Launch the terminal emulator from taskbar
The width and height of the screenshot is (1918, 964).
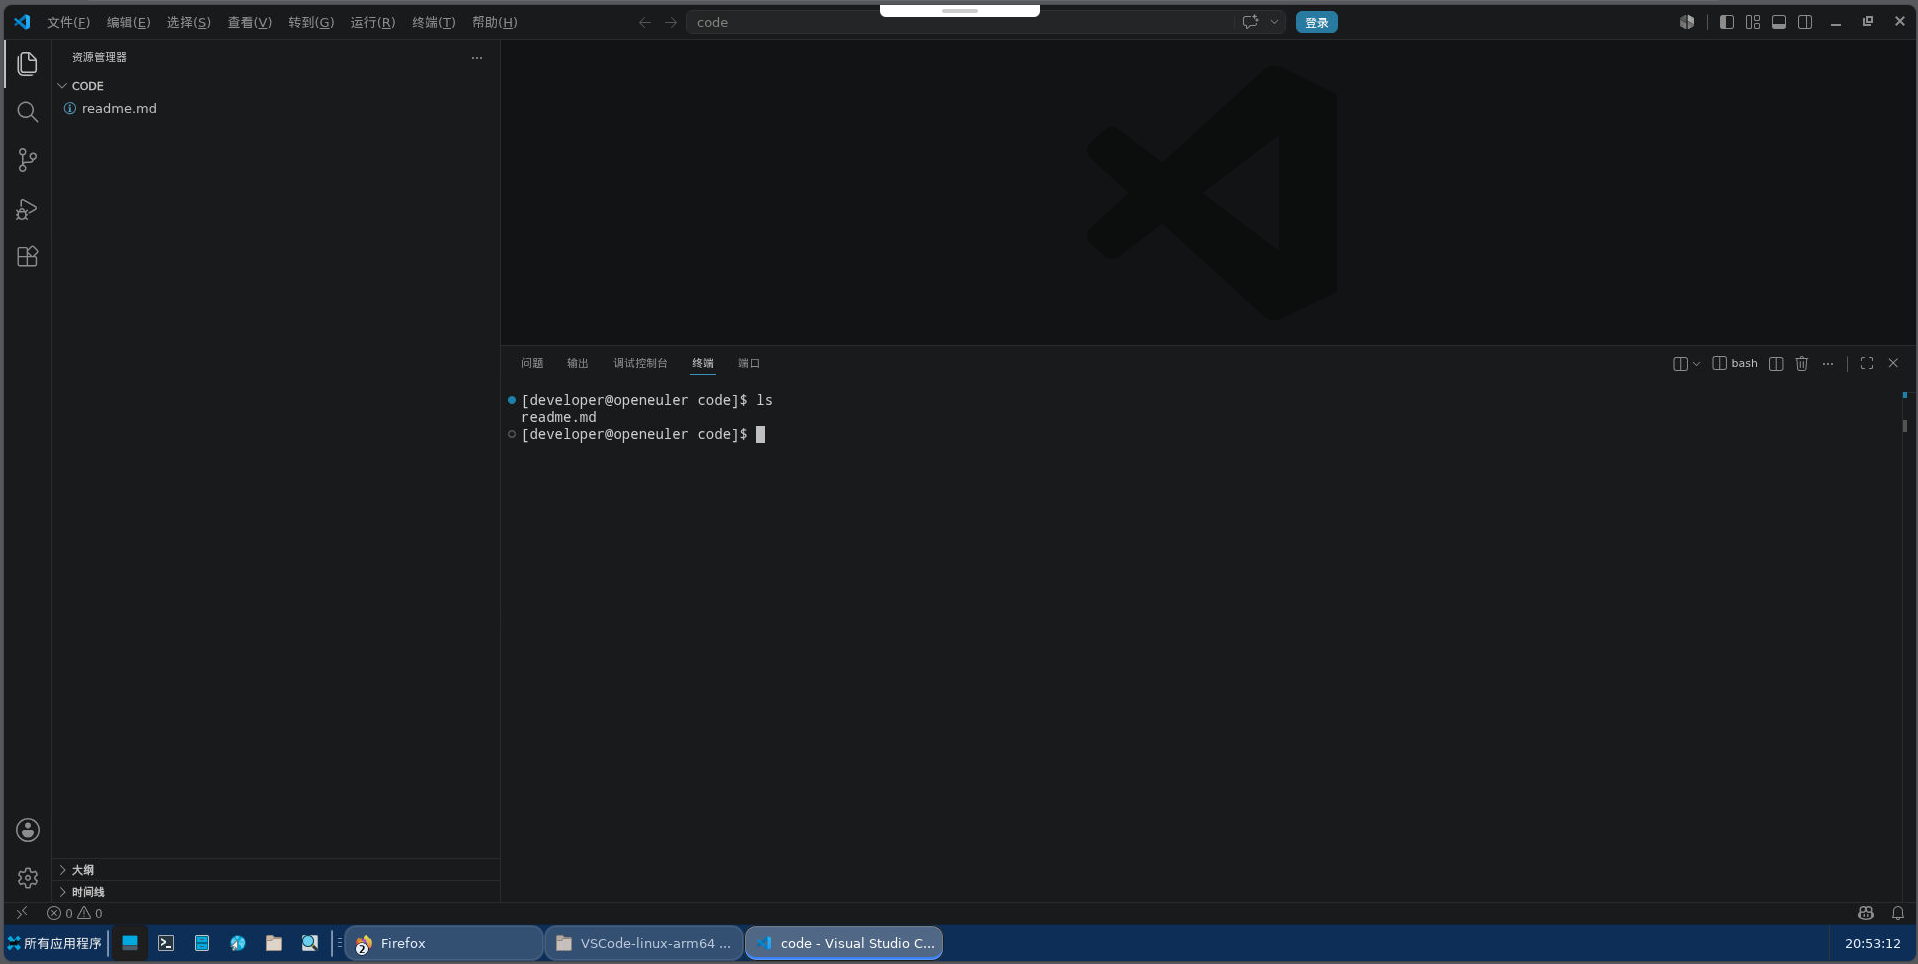tap(166, 943)
